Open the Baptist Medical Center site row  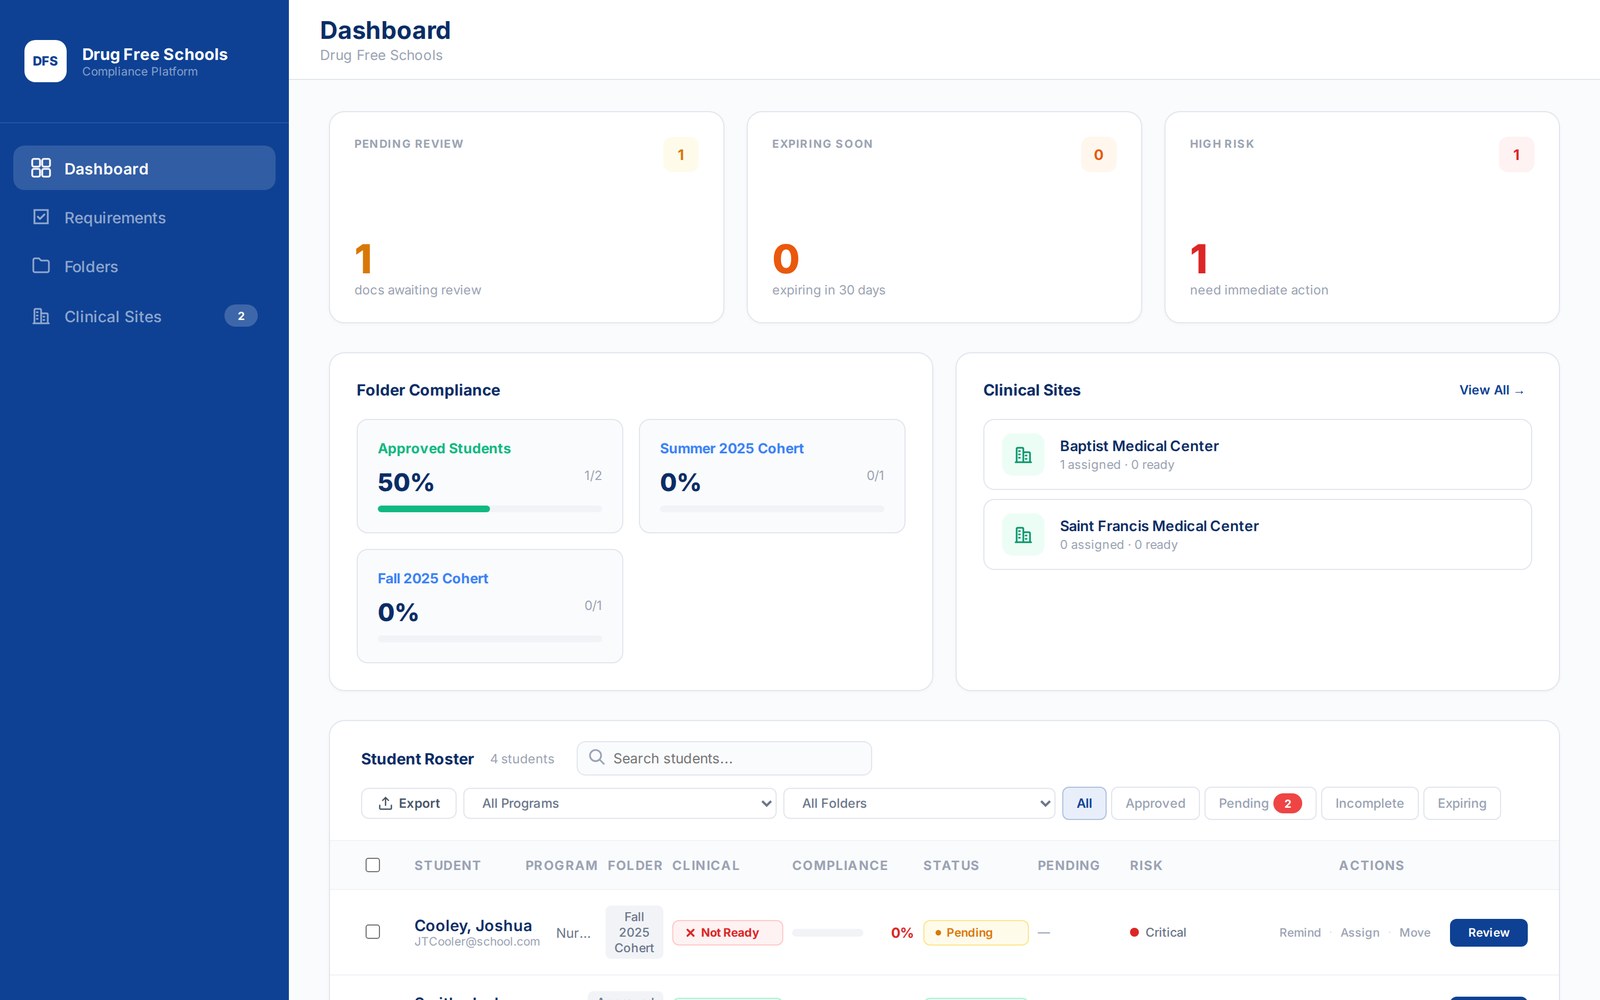[x=1257, y=454]
